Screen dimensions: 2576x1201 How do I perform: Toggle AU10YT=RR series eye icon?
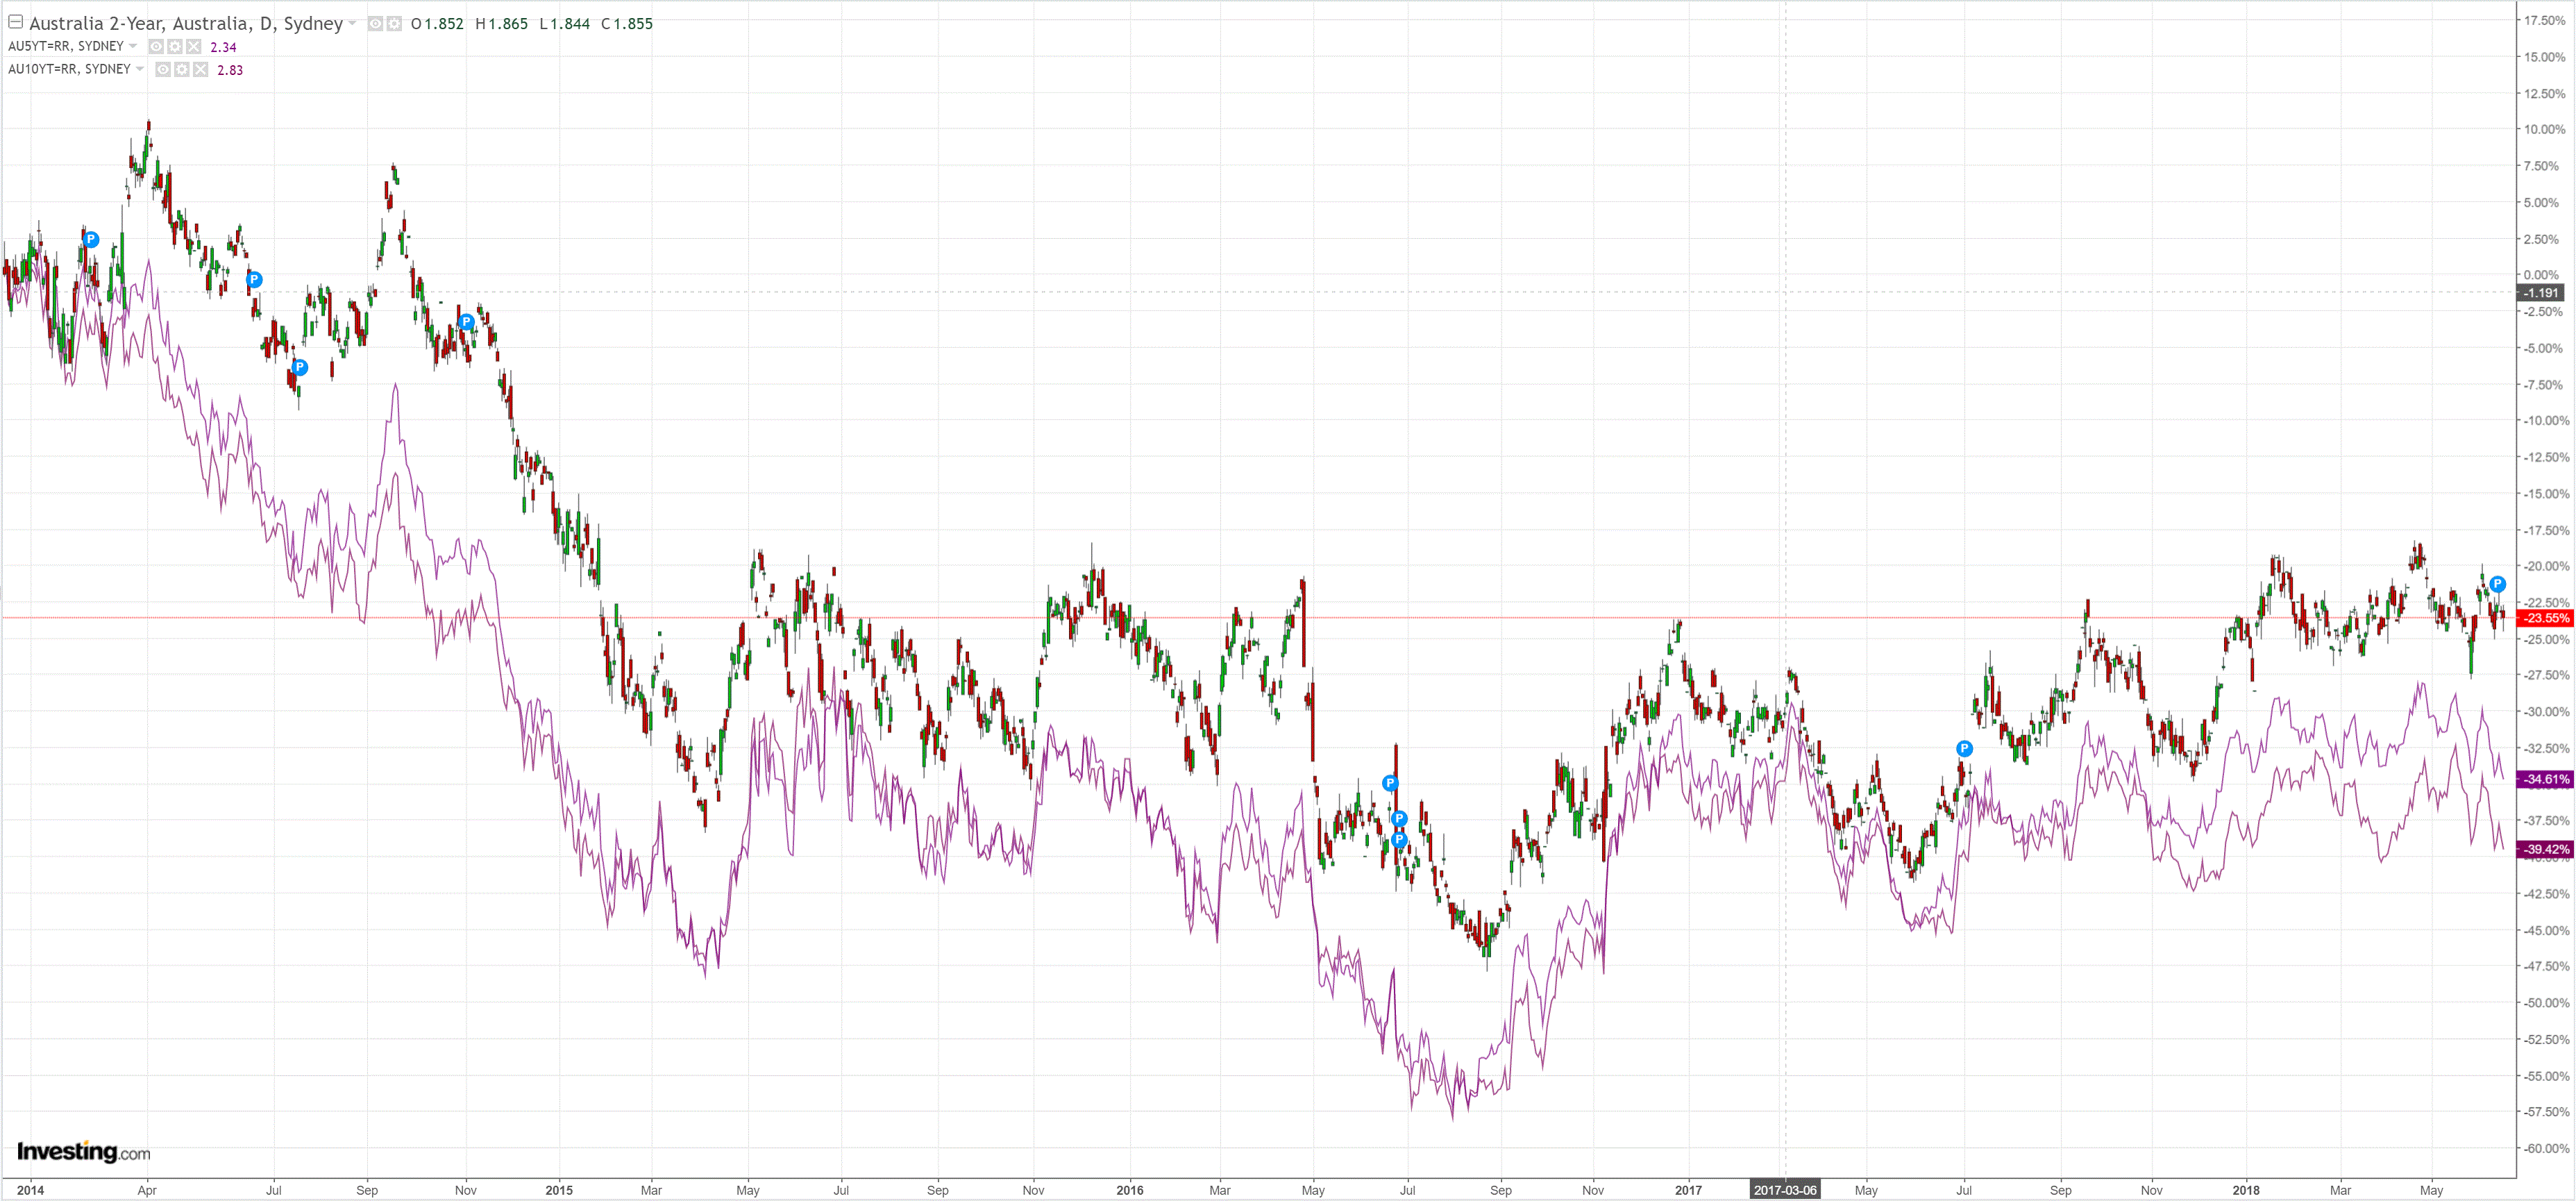tap(163, 69)
